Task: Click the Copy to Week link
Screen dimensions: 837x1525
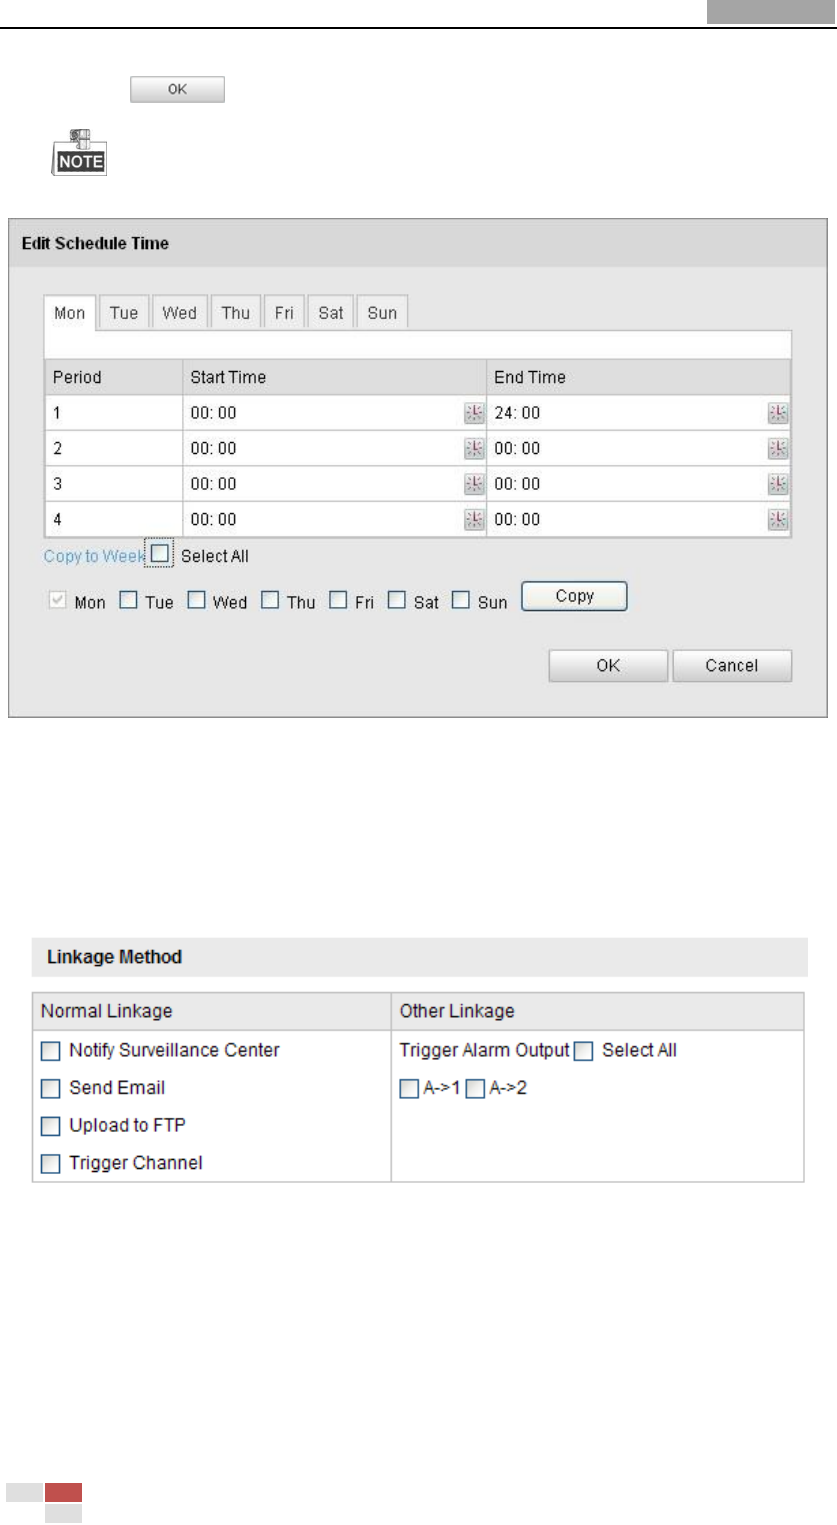Action: pos(94,557)
